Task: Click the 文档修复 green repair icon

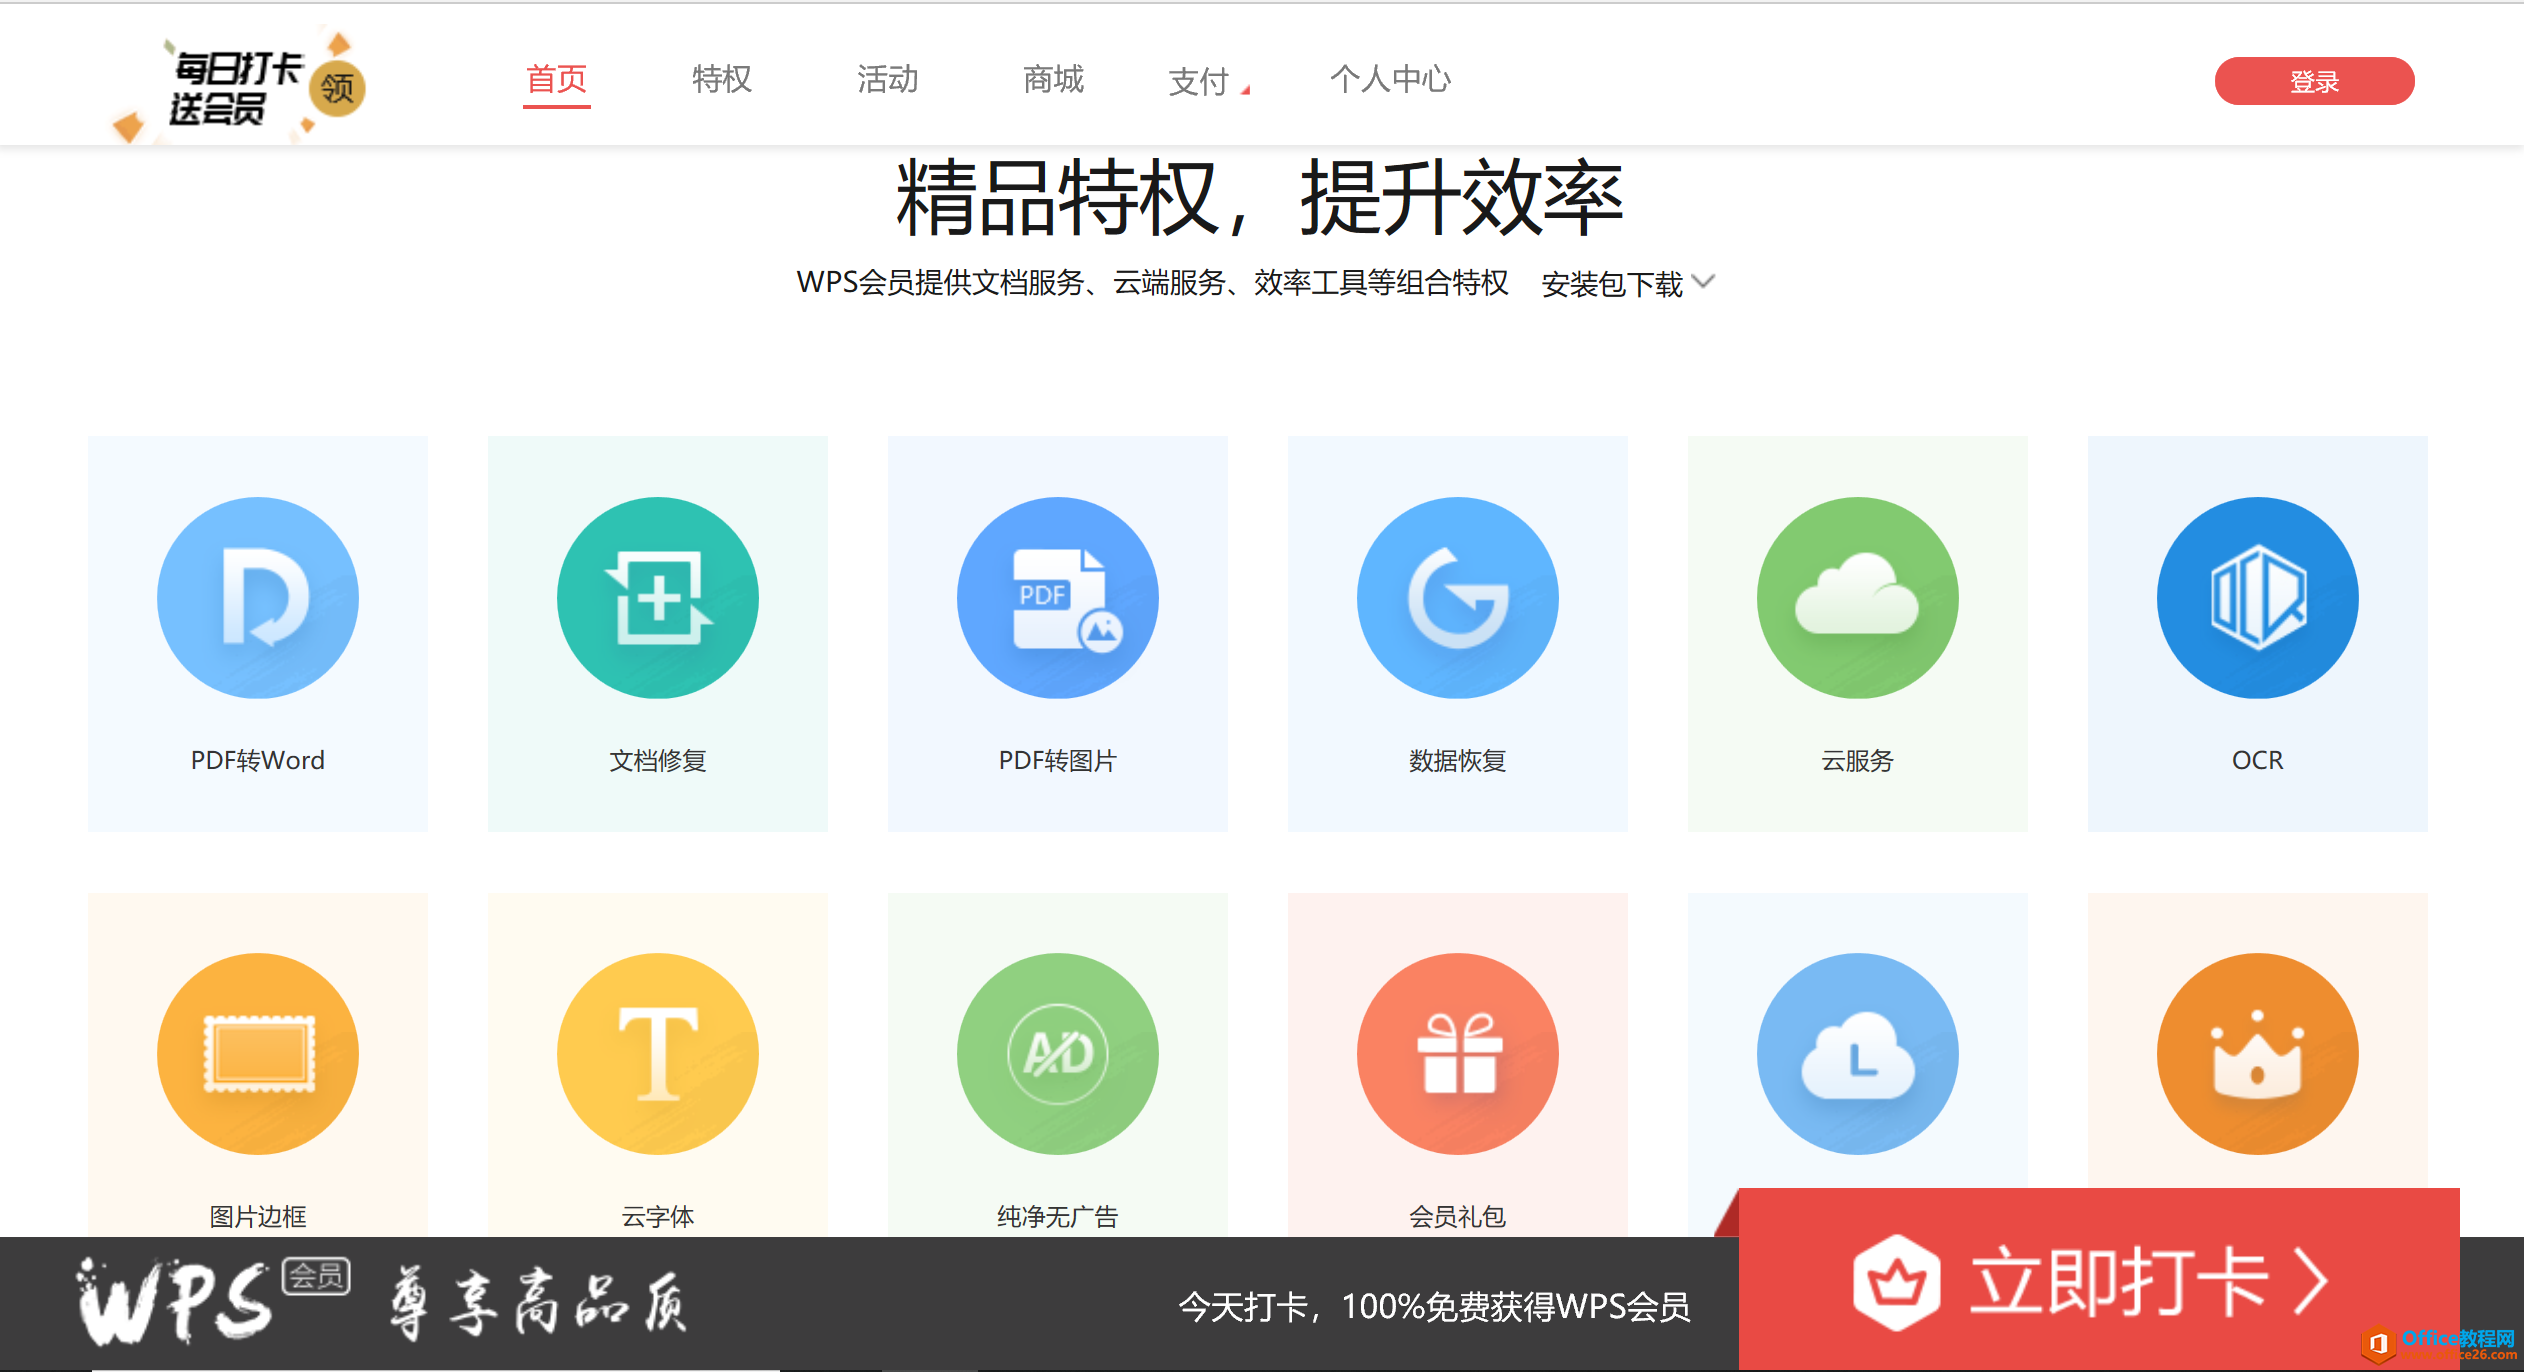Action: coord(658,598)
